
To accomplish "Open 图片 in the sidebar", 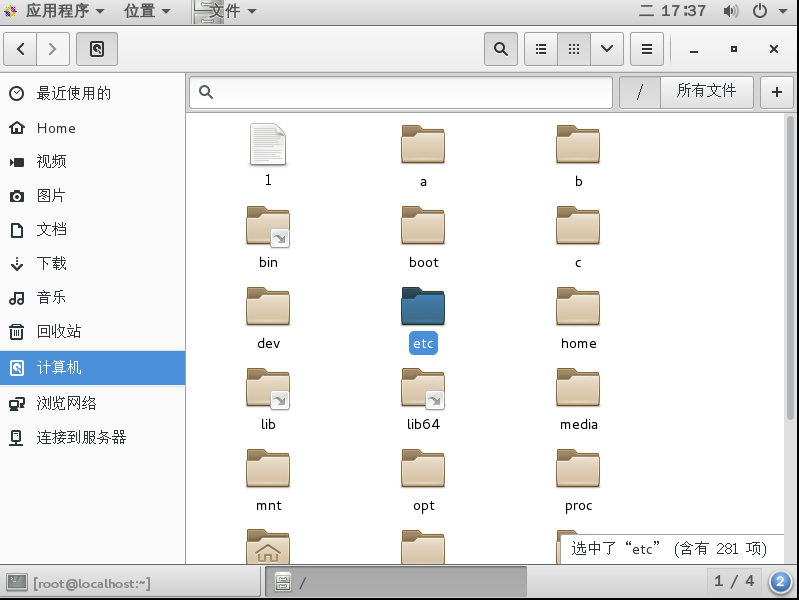I will pyautogui.click(x=92, y=196).
